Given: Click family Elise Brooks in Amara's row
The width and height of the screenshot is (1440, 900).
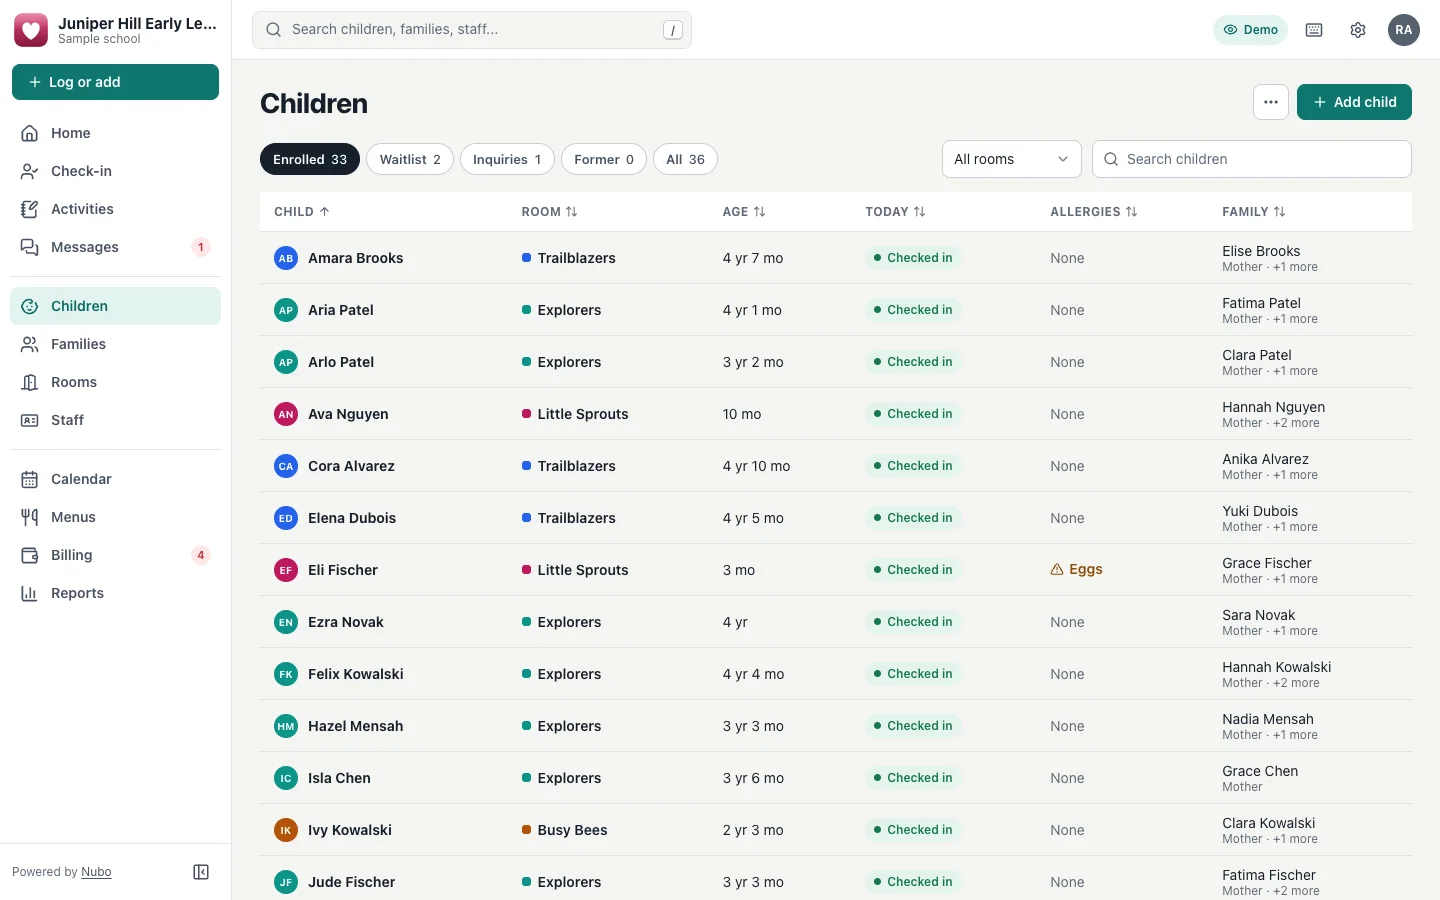Looking at the screenshot, I should click(x=1261, y=251).
